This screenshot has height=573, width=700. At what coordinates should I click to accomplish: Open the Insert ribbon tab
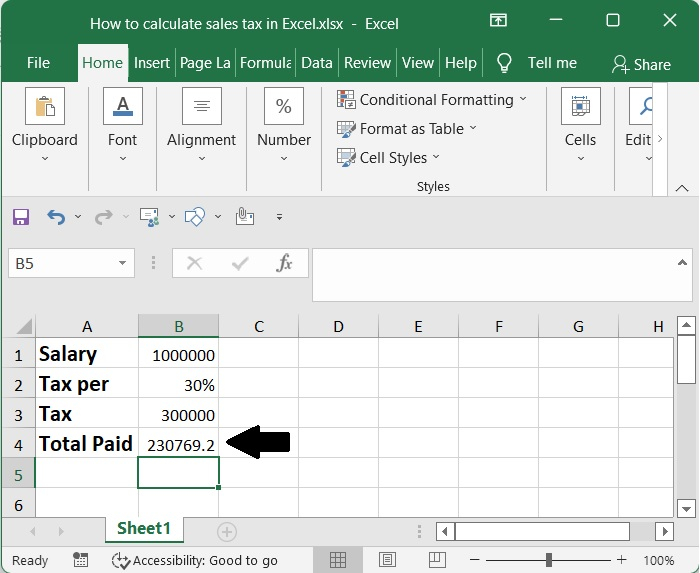coord(152,62)
